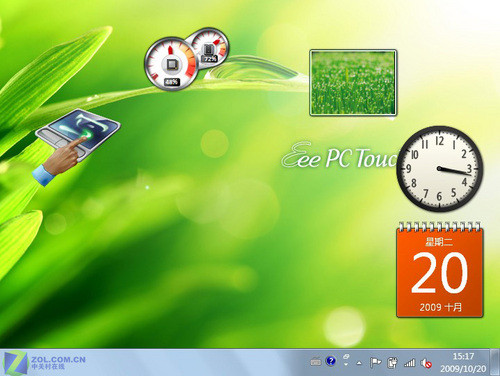Click the memory usage meter gadget dial
The image size is (500, 376).
[x=210, y=47]
